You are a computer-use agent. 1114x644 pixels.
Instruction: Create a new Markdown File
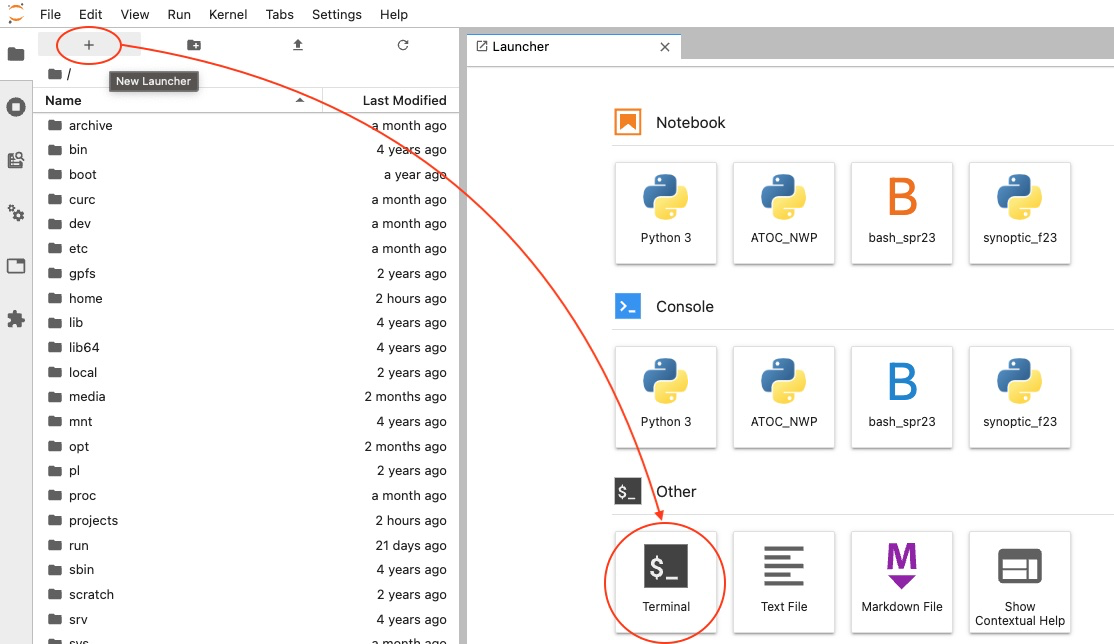[902, 581]
